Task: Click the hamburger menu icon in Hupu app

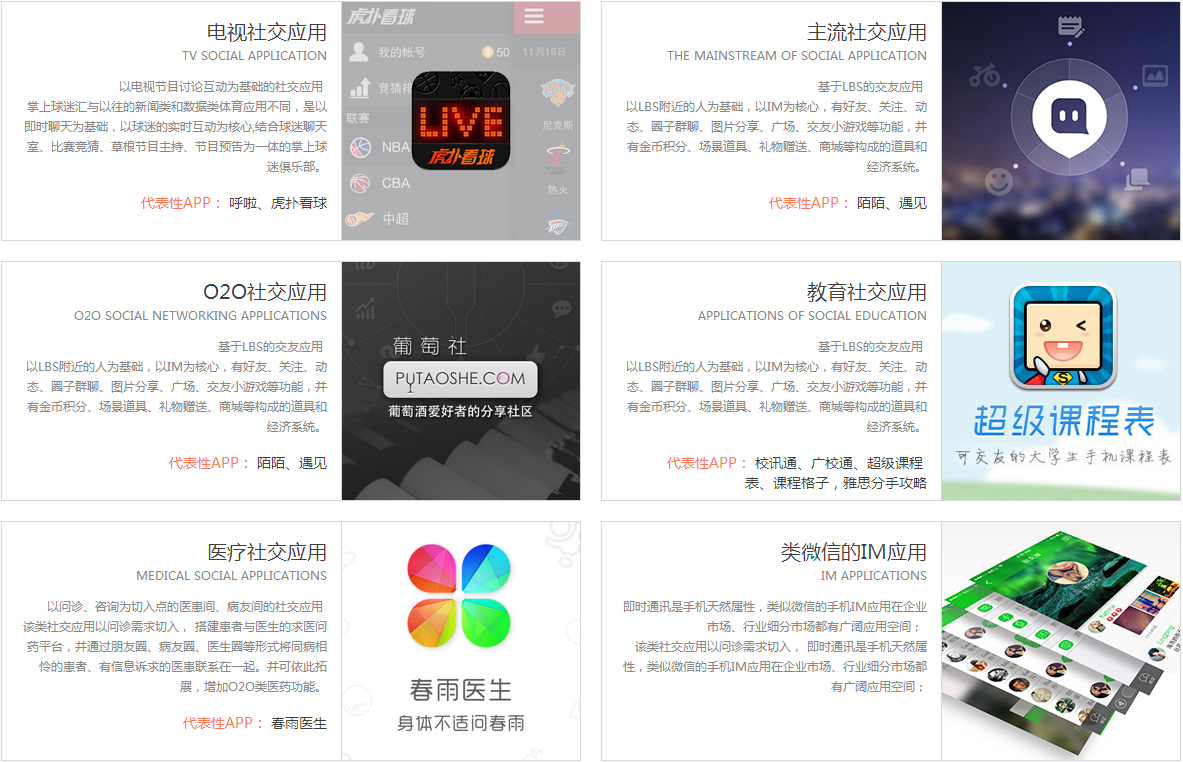Action: [534, 16]
